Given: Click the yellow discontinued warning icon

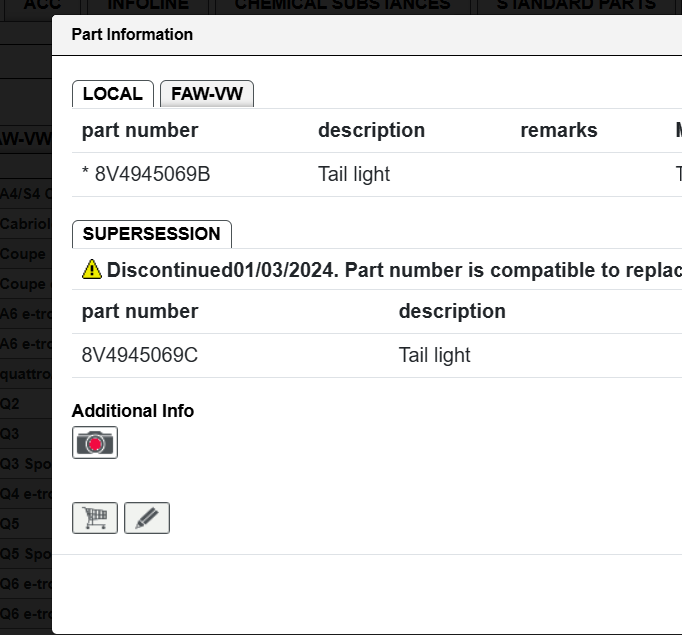Looking at the screenshot, I should point(92,269).
